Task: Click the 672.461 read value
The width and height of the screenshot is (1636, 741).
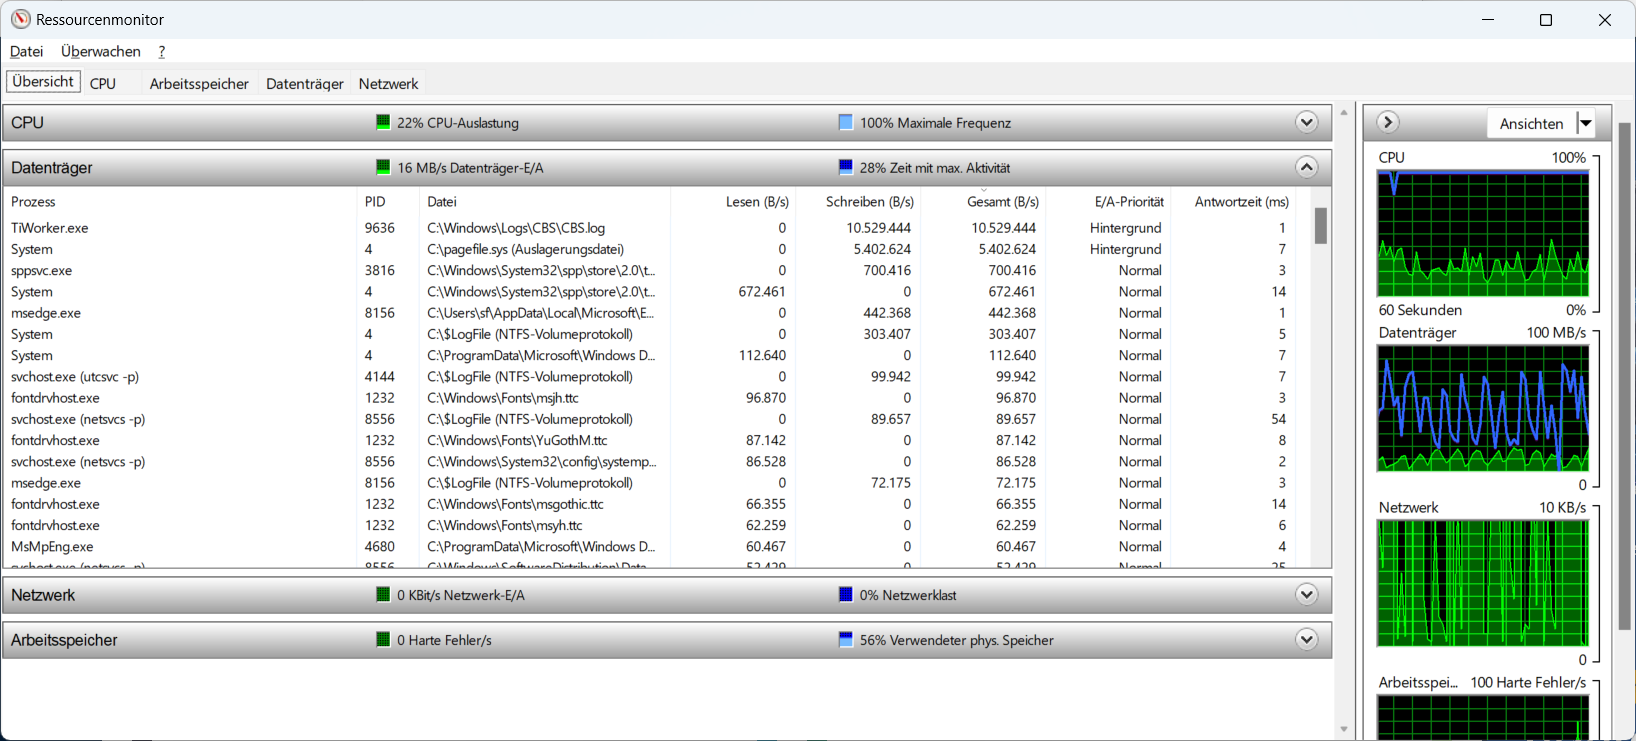Action: pyautogui.click(x=762, y=291)
